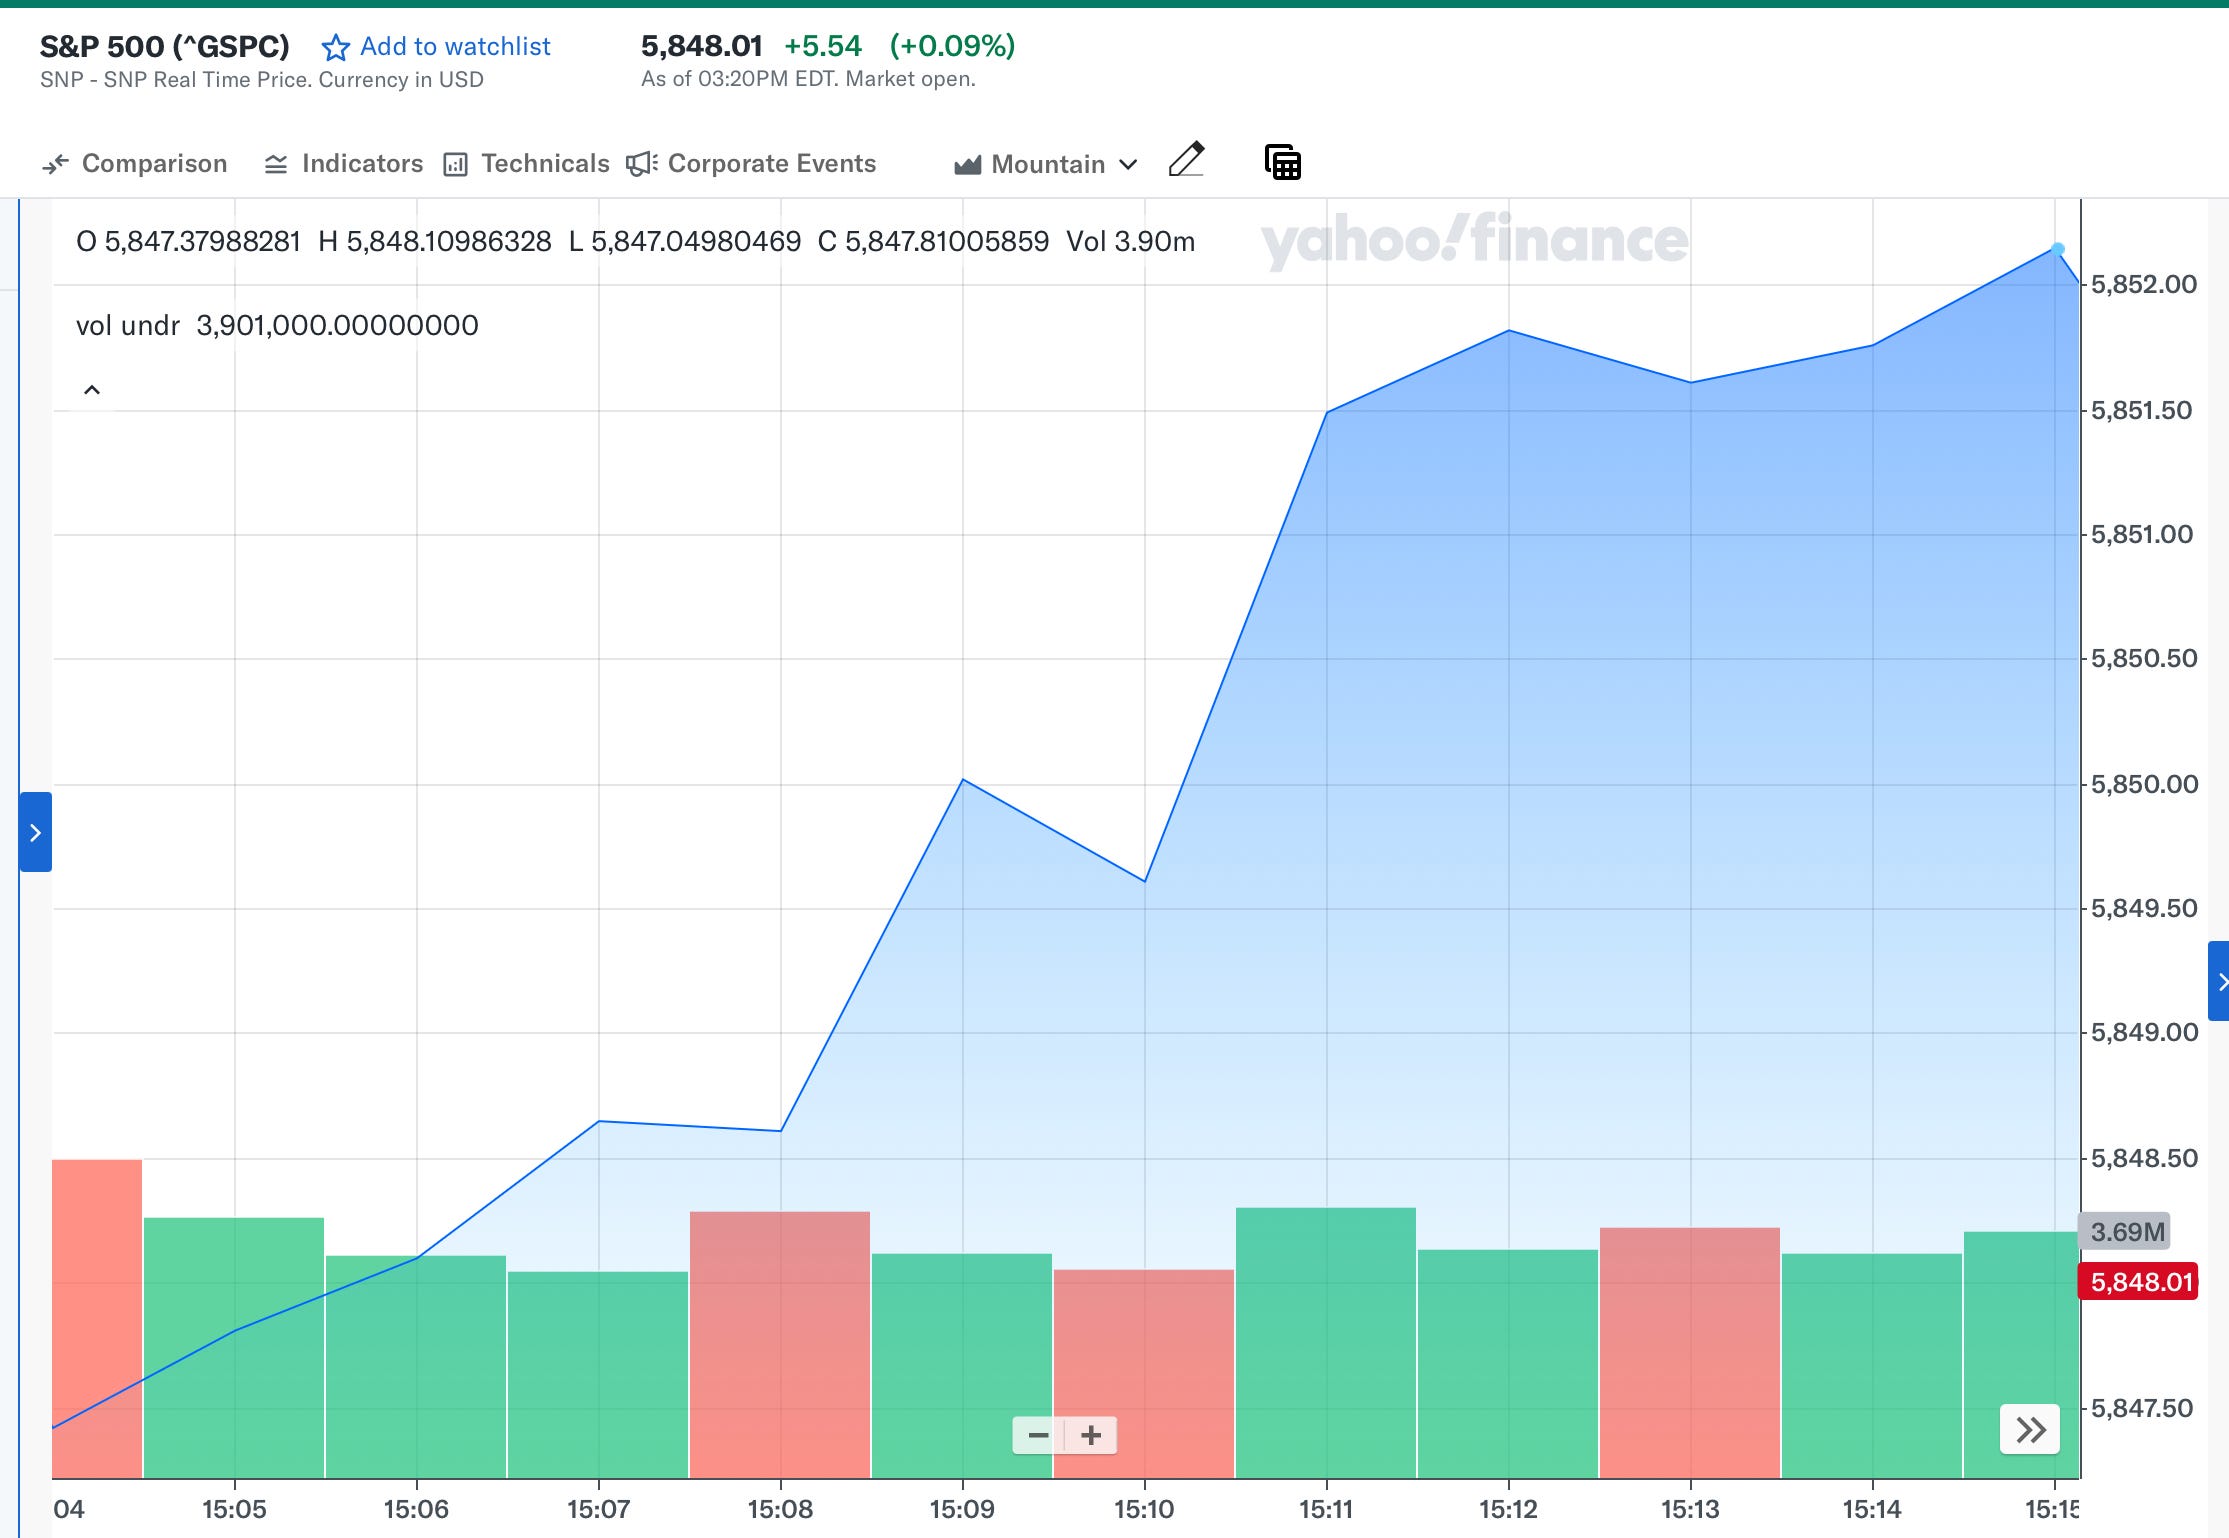Click the L 5,847.04980469 low value

(x=685, y=242)
